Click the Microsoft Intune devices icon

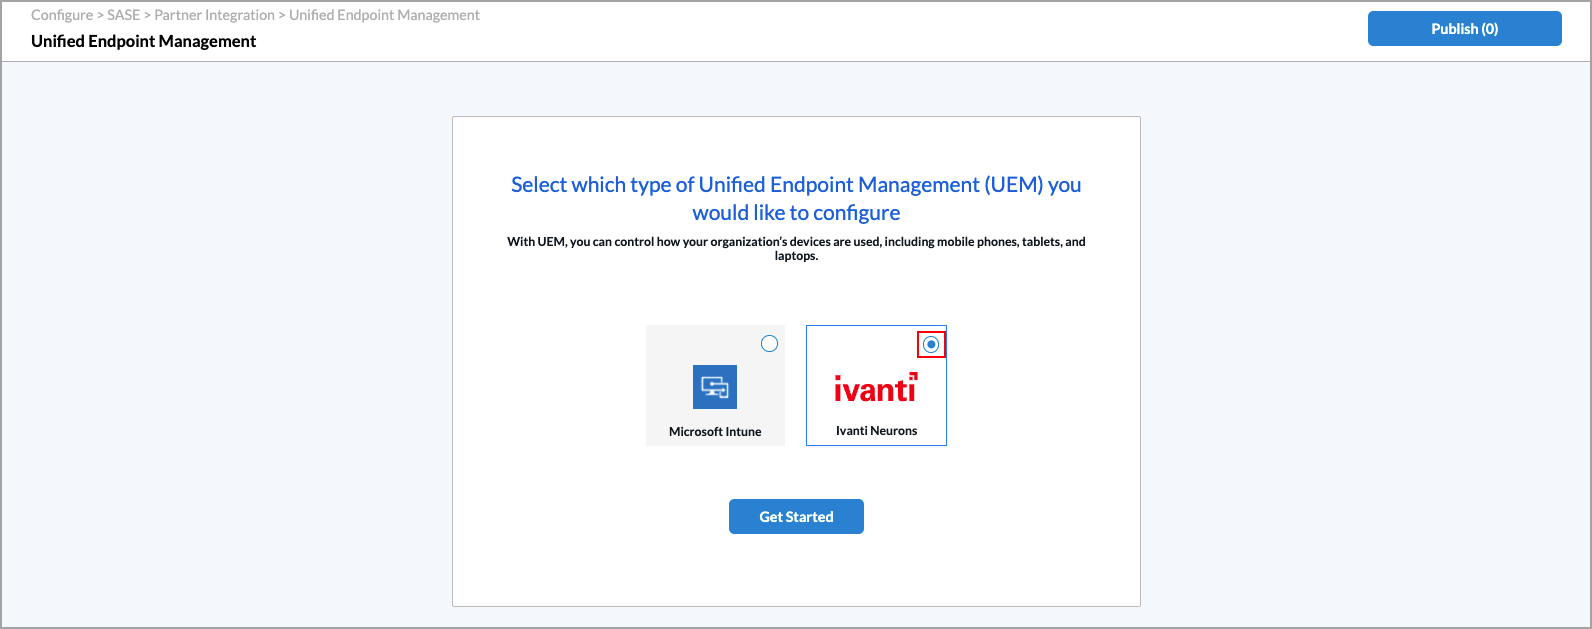coord(714,386)
